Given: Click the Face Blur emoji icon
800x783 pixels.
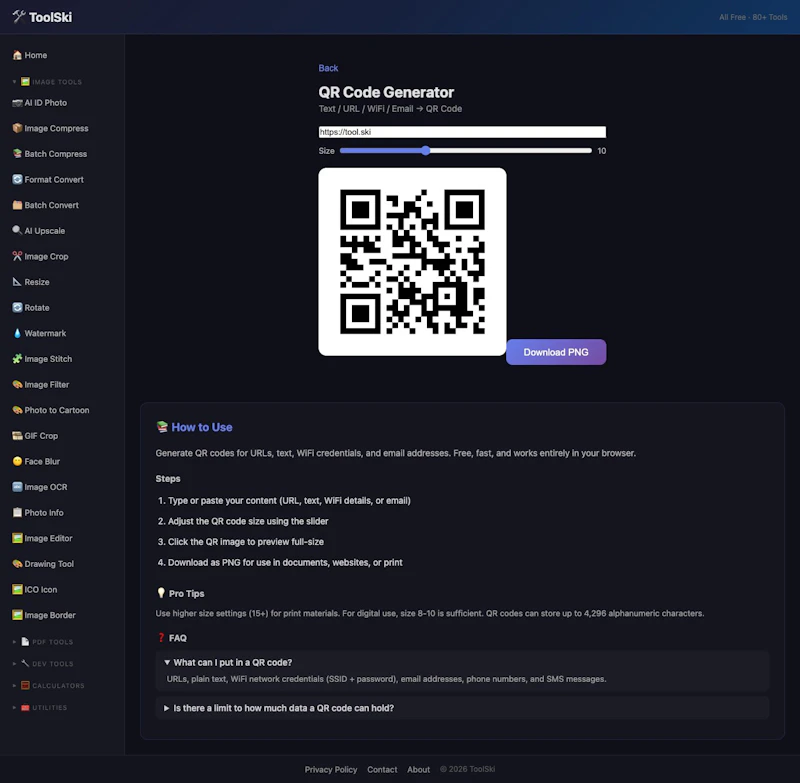Looking at the screenshot, I should (17, 462).
